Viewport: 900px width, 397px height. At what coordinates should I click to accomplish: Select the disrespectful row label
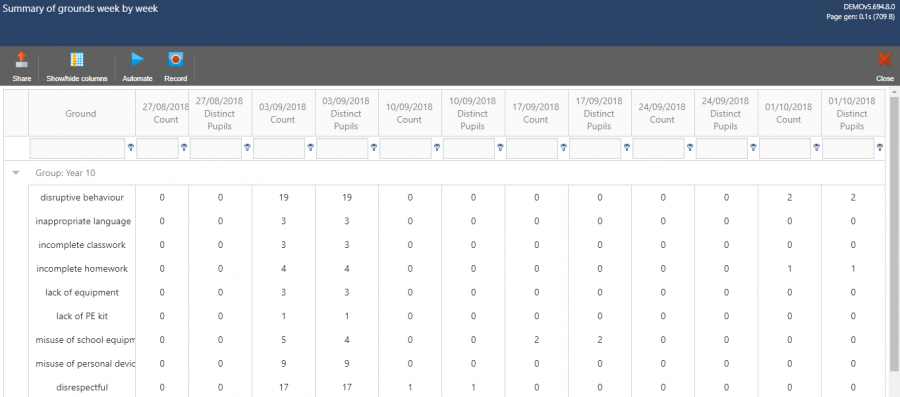tap(82, 387)
